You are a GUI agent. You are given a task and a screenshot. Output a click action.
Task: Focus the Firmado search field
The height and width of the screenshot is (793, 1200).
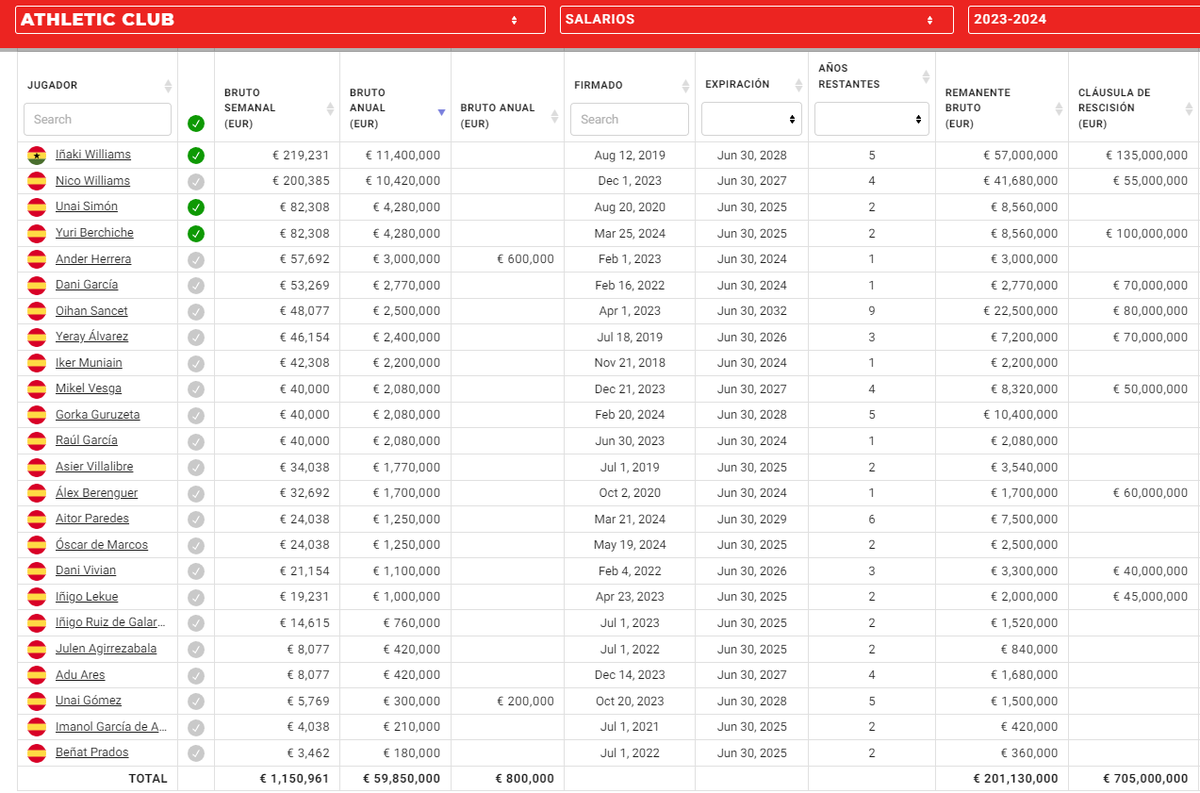pyautogui.click(x=629, y=119)
